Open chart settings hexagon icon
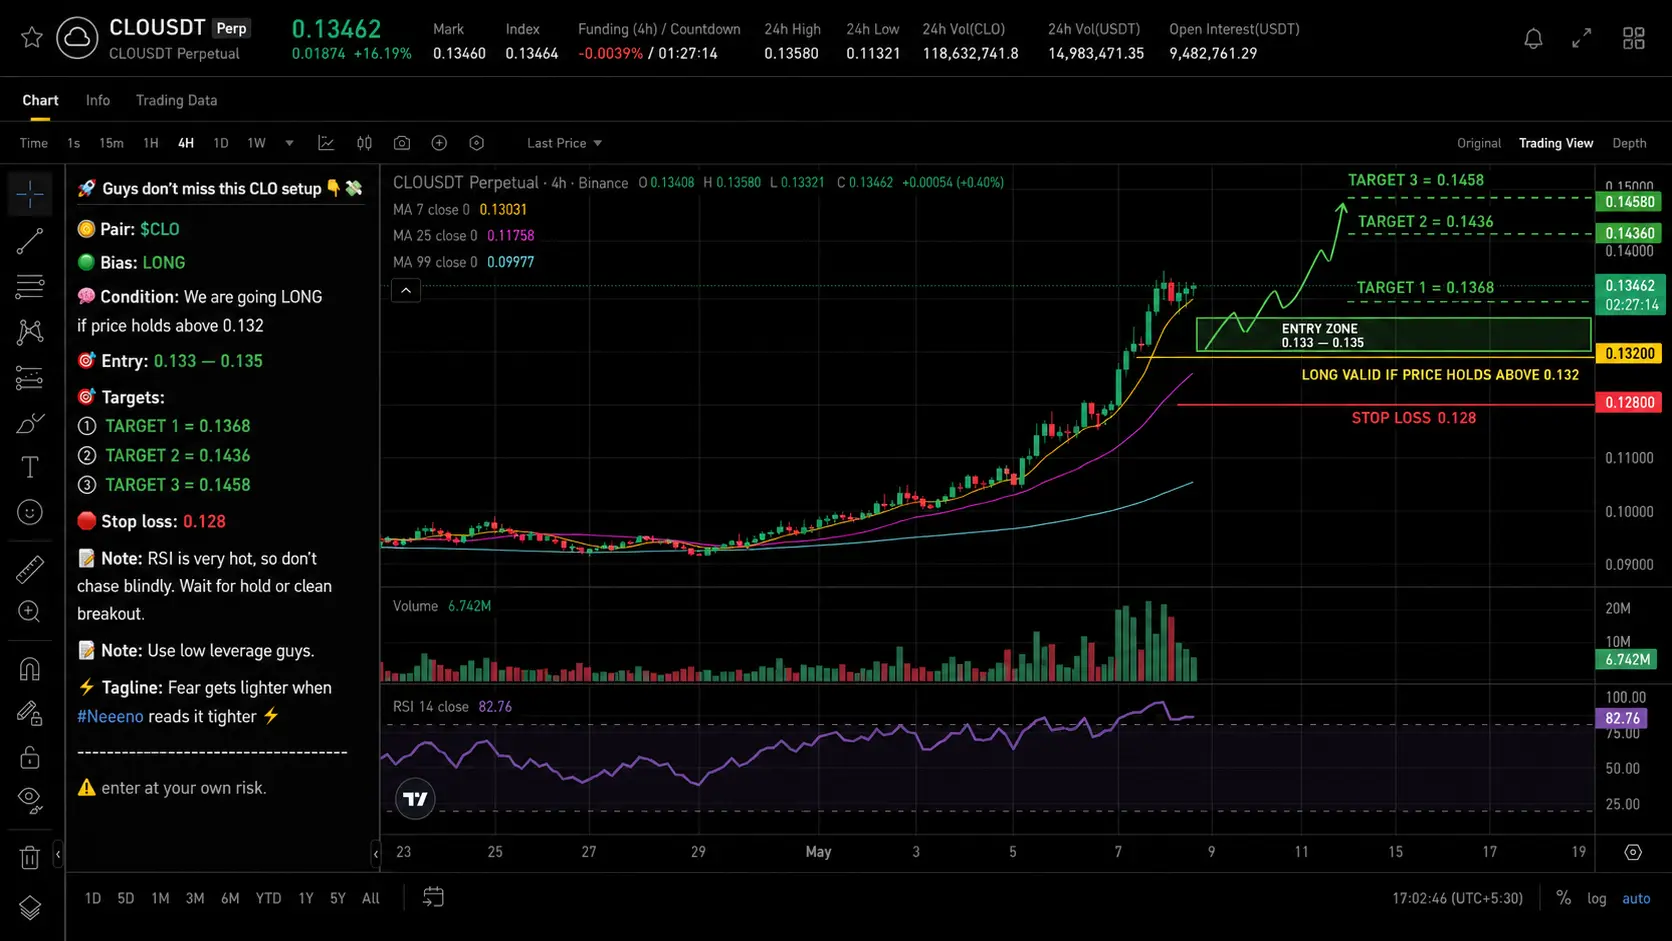1672x941 pixels. 477,143
